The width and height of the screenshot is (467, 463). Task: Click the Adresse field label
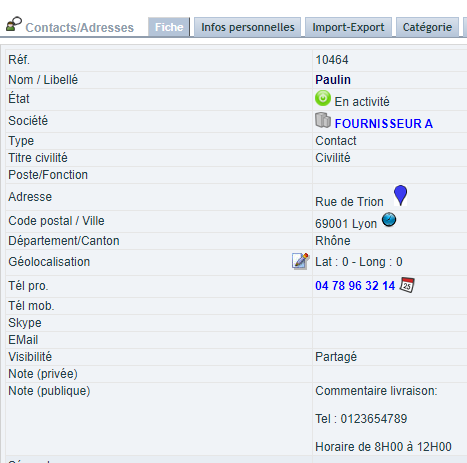(30, 197)
